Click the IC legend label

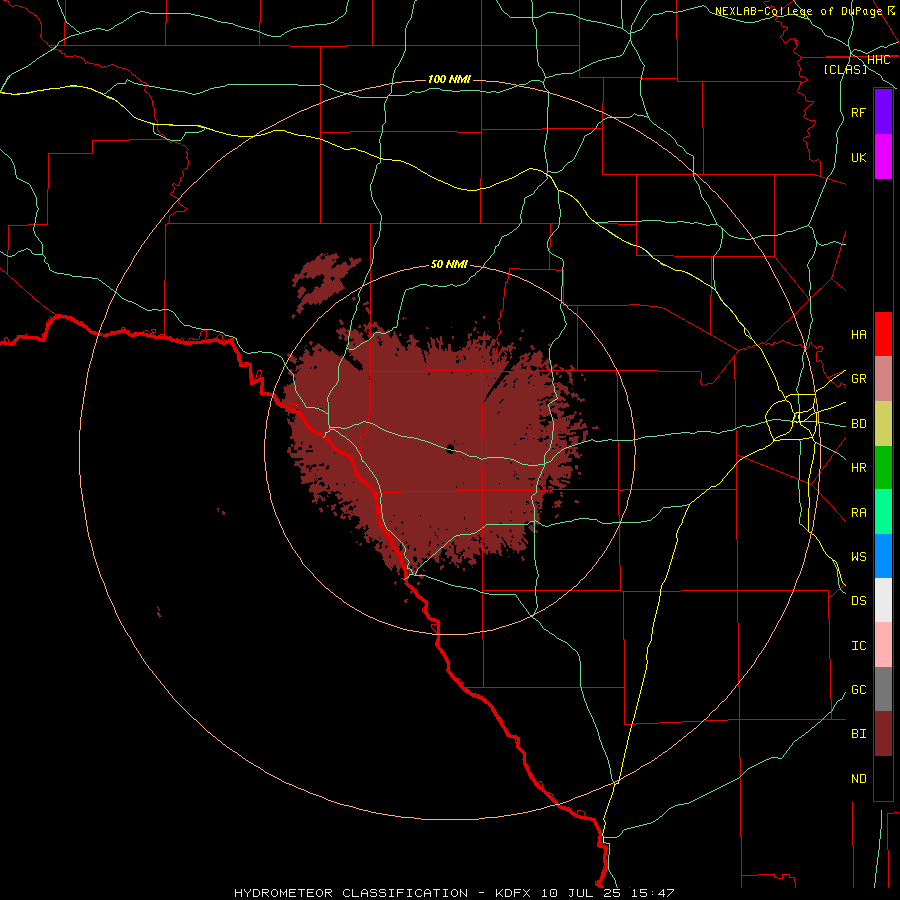point(858,646)
